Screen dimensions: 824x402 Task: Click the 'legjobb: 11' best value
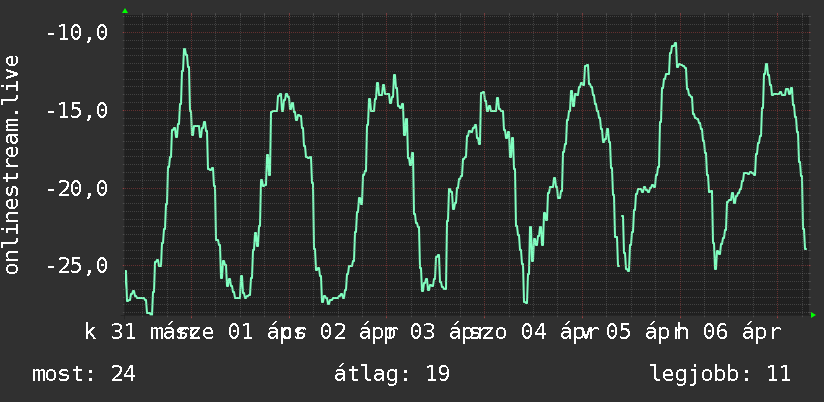(x=720, y=374)
